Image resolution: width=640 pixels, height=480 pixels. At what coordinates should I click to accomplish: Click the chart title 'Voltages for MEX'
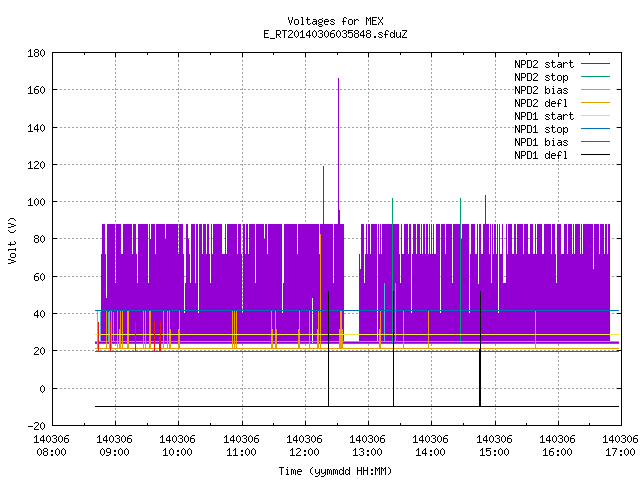point(335,21)
